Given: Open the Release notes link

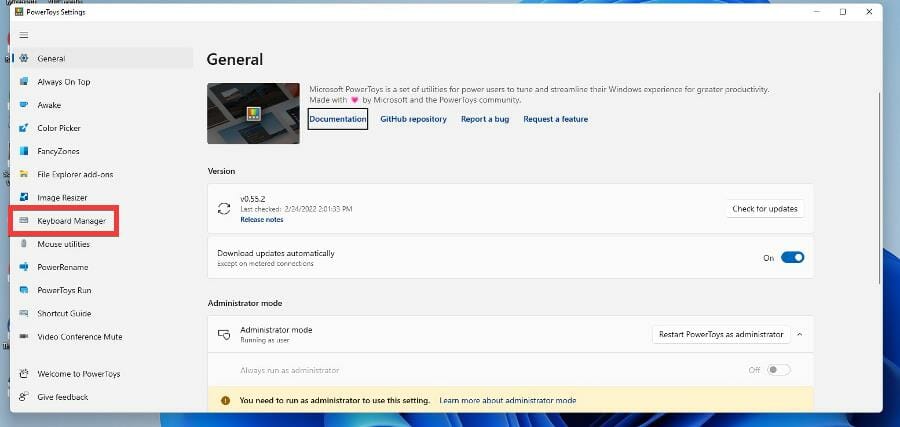Looking at the screenshot, I should [262, 219].
